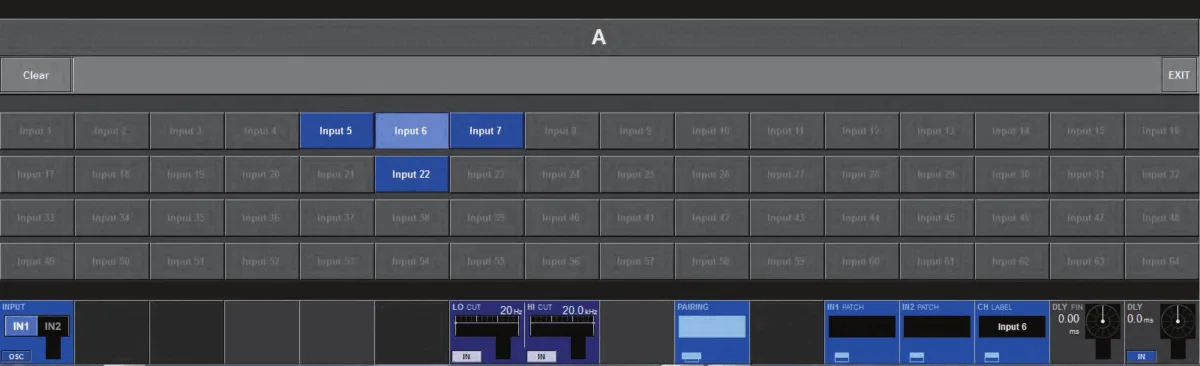Click the Clear button
Viewport: 1200px width, 366px height.
pos(36,75)
